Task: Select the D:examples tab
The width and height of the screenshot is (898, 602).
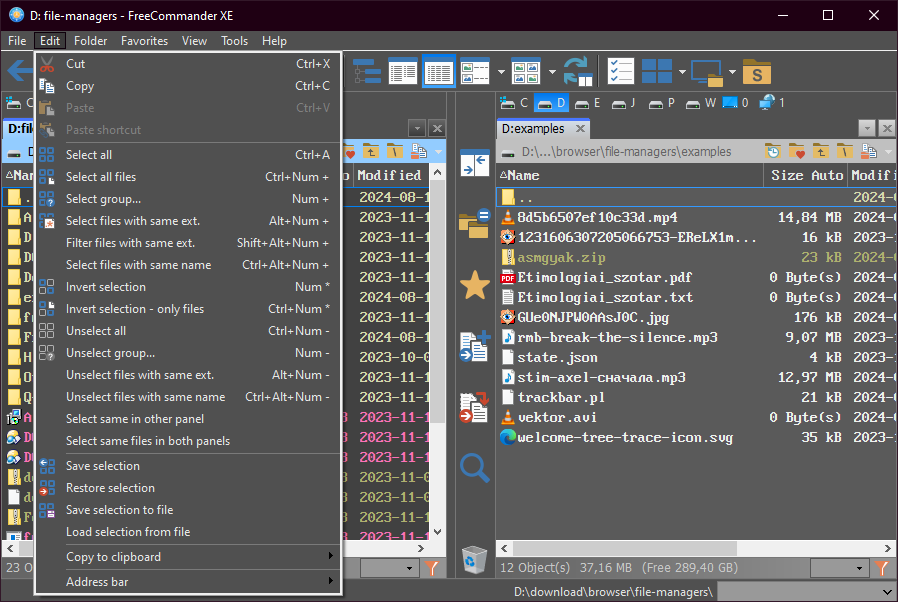Action: pos(533,128)
